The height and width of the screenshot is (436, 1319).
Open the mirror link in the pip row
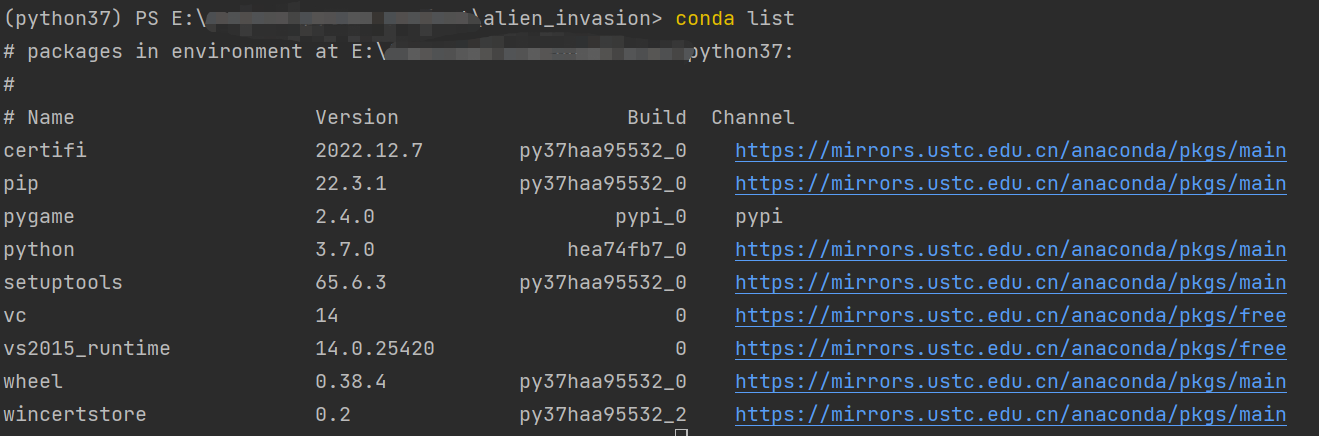pyautogui.click(x=1011, y=184)
